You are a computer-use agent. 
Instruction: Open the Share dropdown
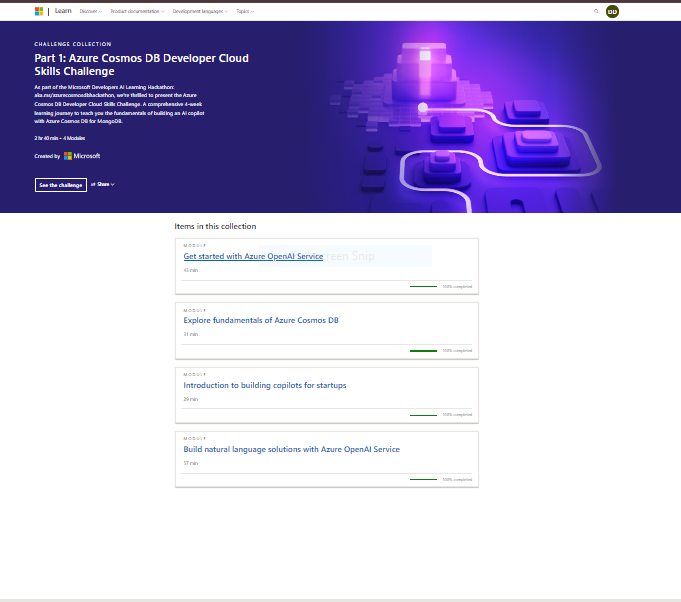pos(103,184)
